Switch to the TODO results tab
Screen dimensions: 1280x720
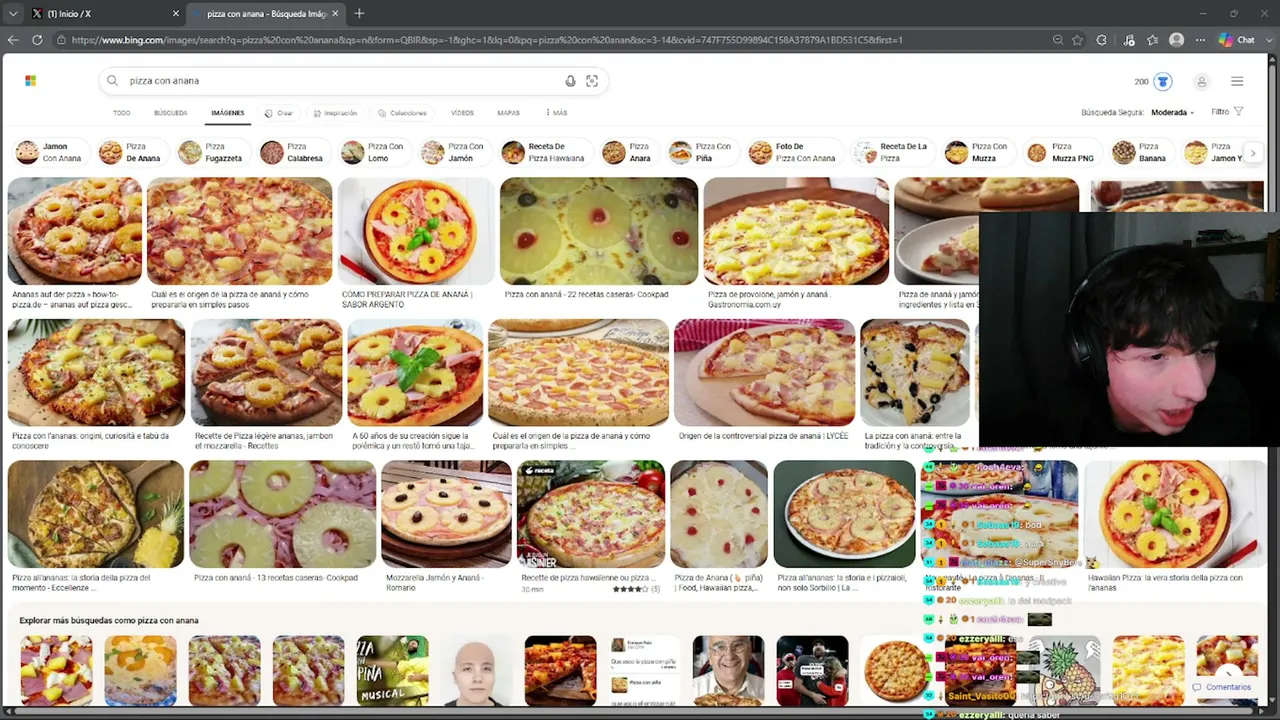(121, 113)
